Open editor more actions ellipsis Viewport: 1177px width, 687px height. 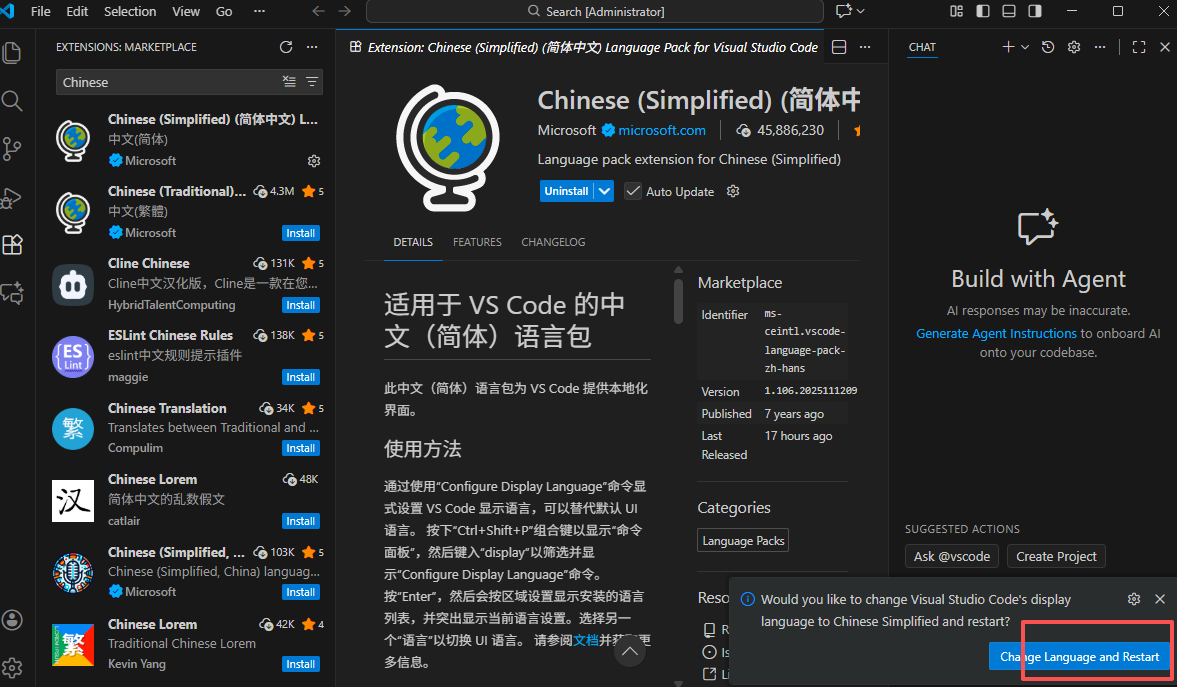tap(865, 47)
